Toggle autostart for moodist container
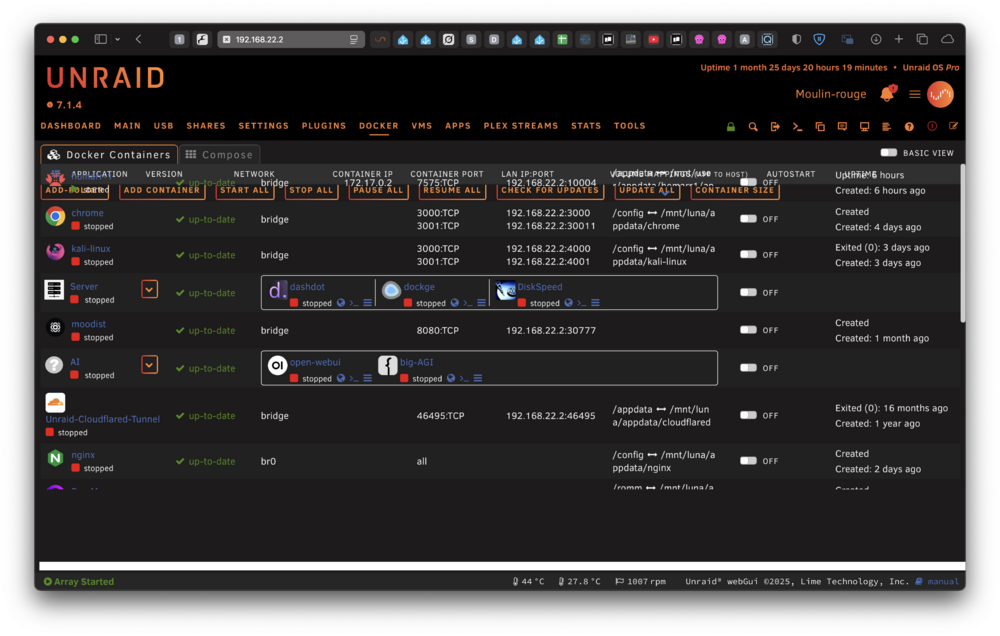 click(748, 330)
